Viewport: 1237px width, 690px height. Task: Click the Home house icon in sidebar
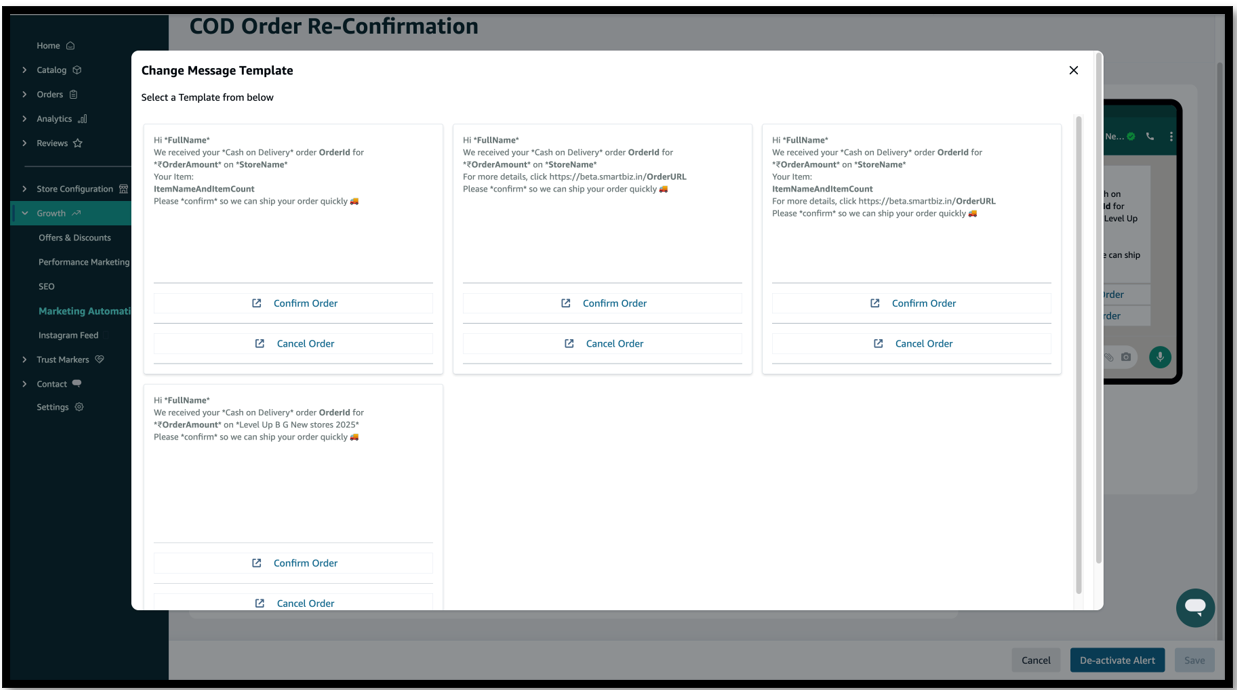pos(70,46)
